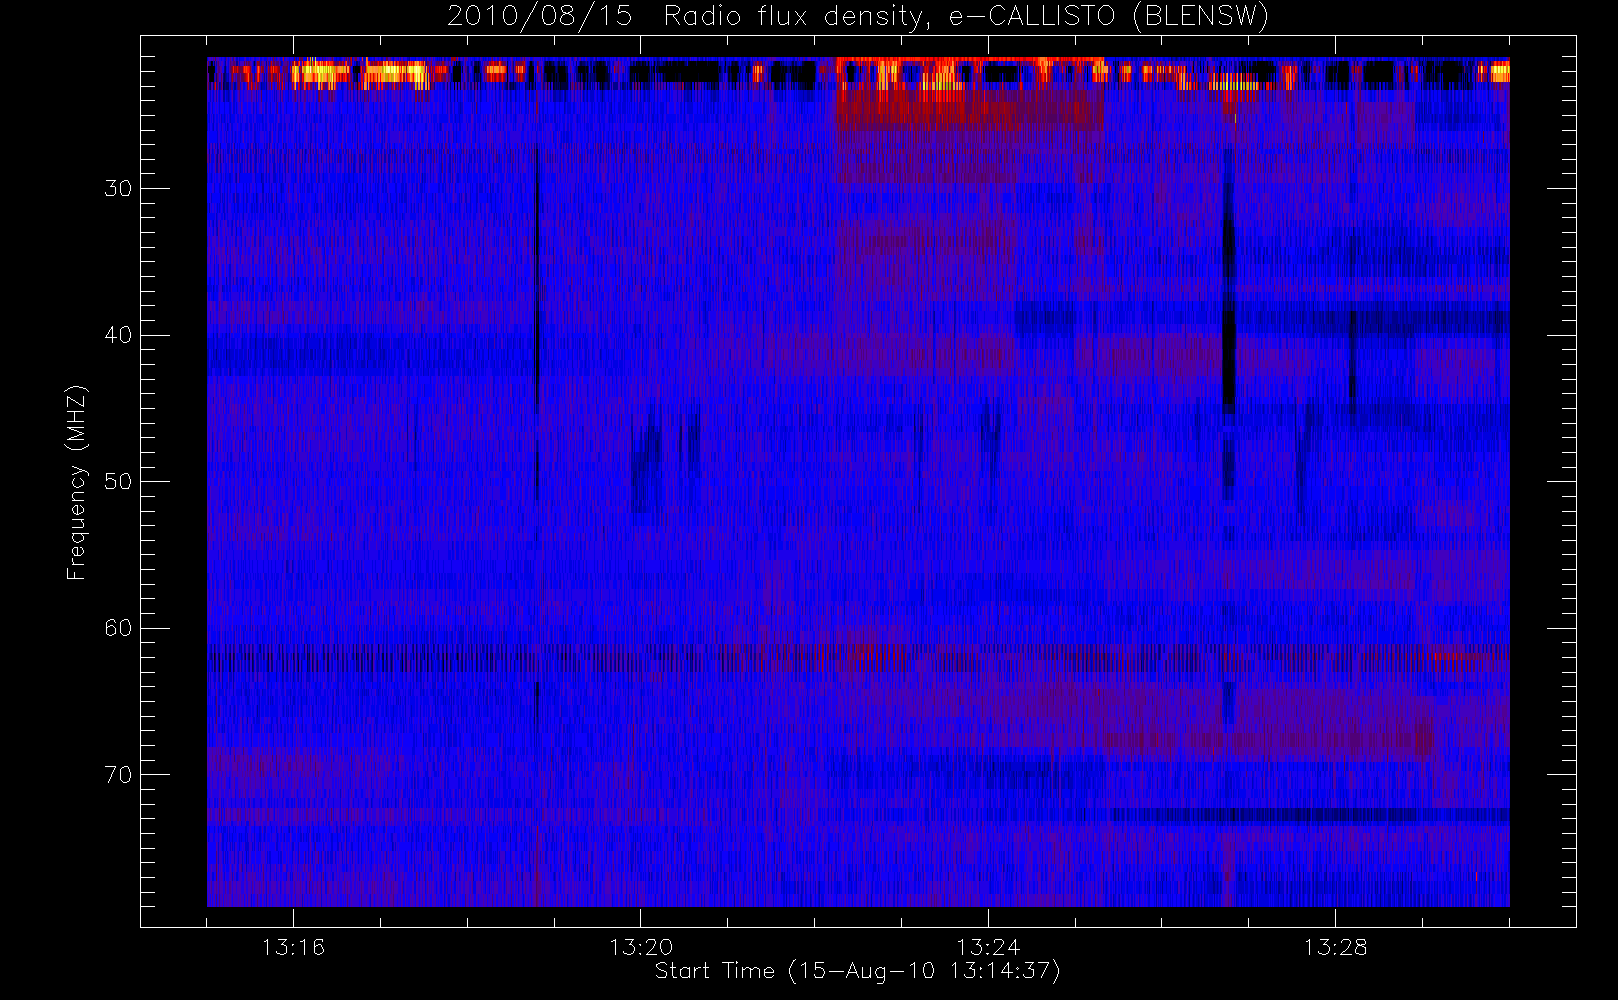1618x1000 pixels.
Task: Click the 30 MHz frequency label
Action: coord(118,188)
